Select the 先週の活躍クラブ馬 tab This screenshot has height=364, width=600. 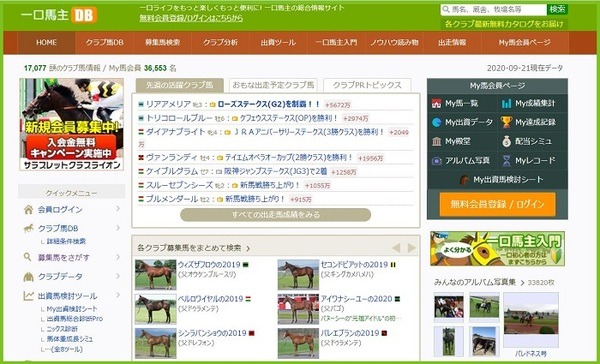click(179, 85)
